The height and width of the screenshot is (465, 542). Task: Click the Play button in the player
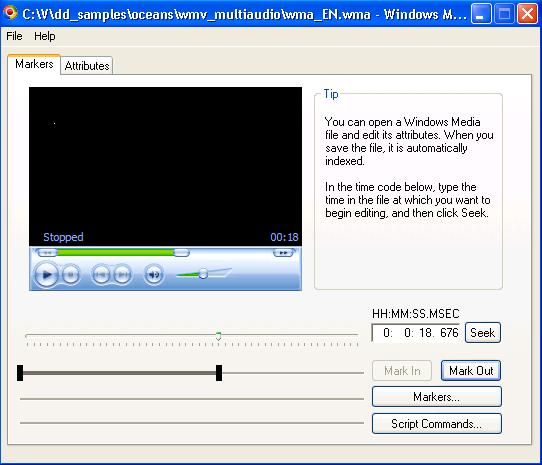point(46,275)
